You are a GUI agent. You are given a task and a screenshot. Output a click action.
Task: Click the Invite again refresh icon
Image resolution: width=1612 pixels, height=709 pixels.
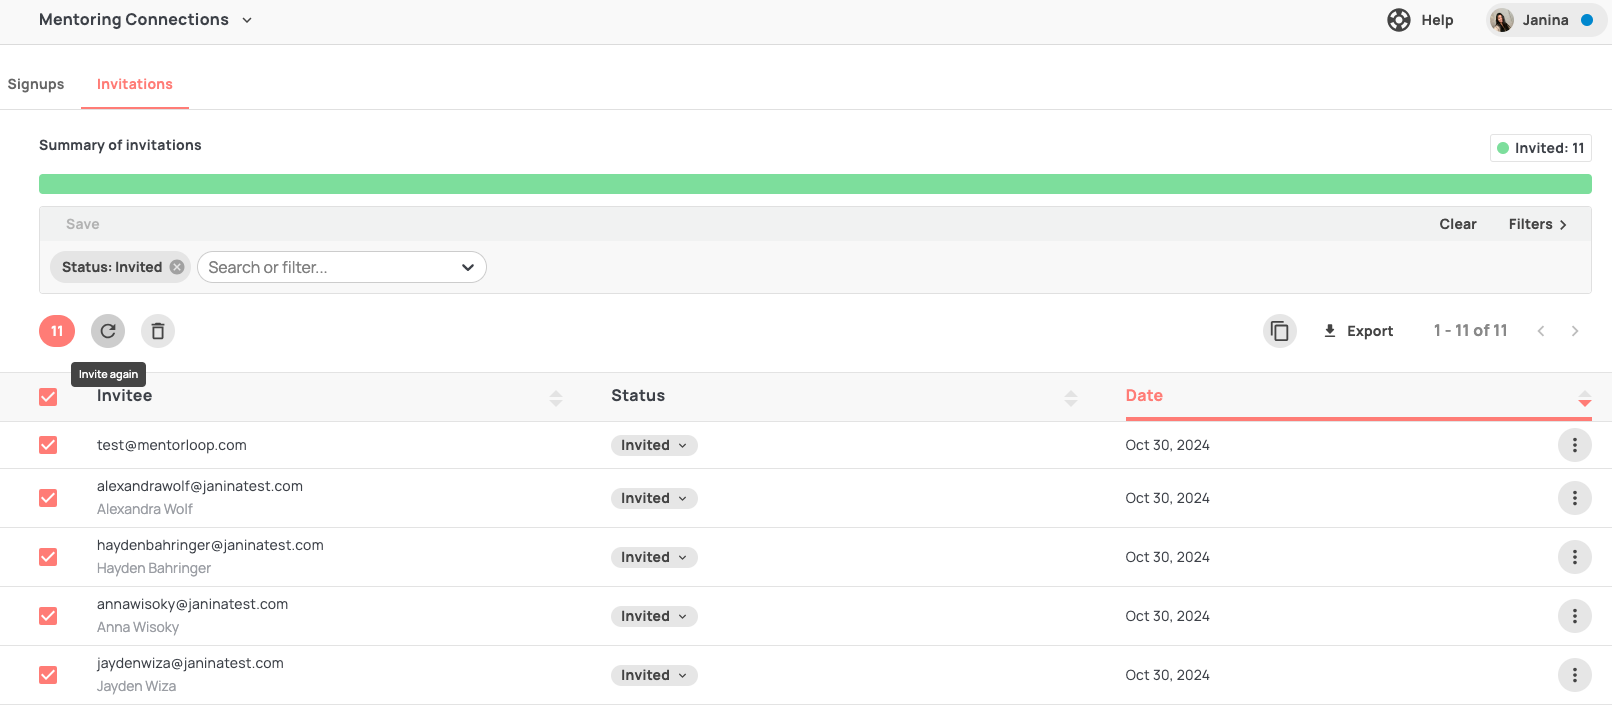click(108, 331)
